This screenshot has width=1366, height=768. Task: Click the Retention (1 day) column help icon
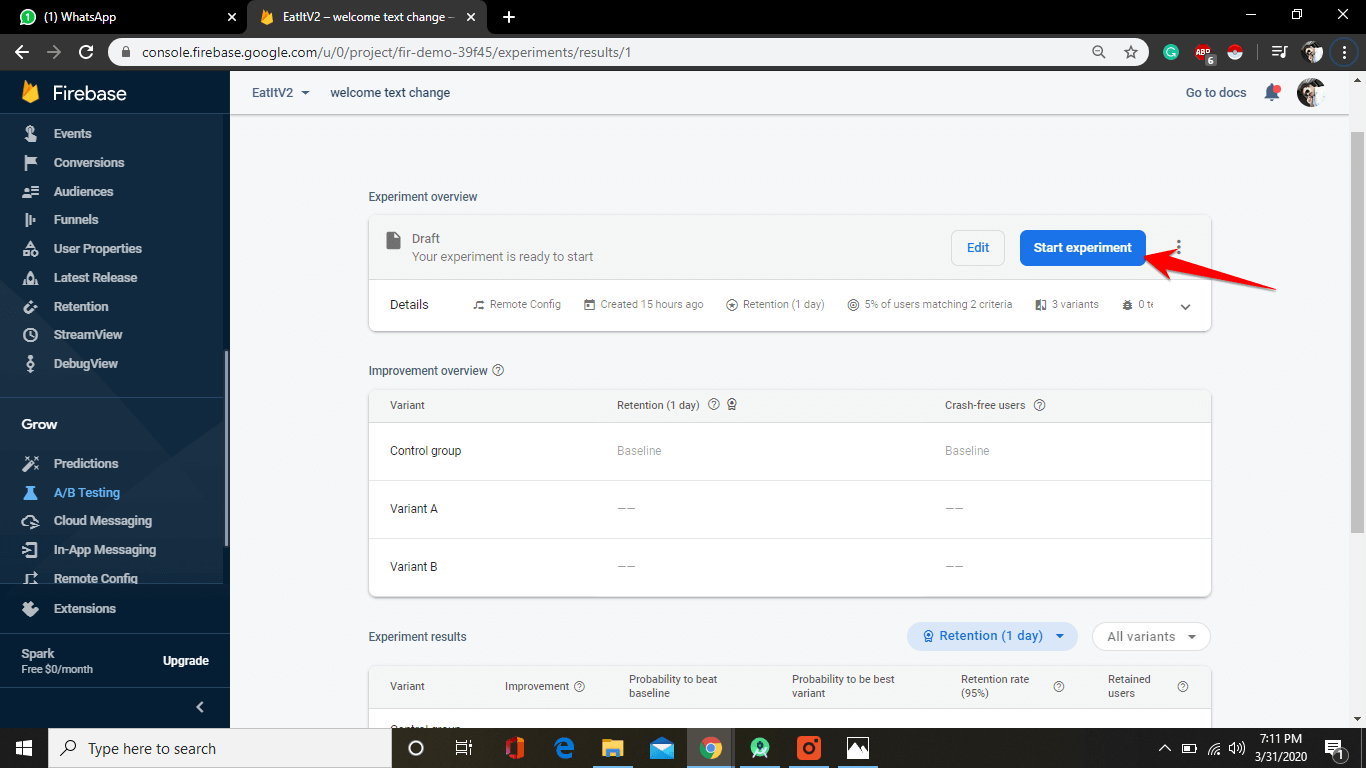[714, 405]
